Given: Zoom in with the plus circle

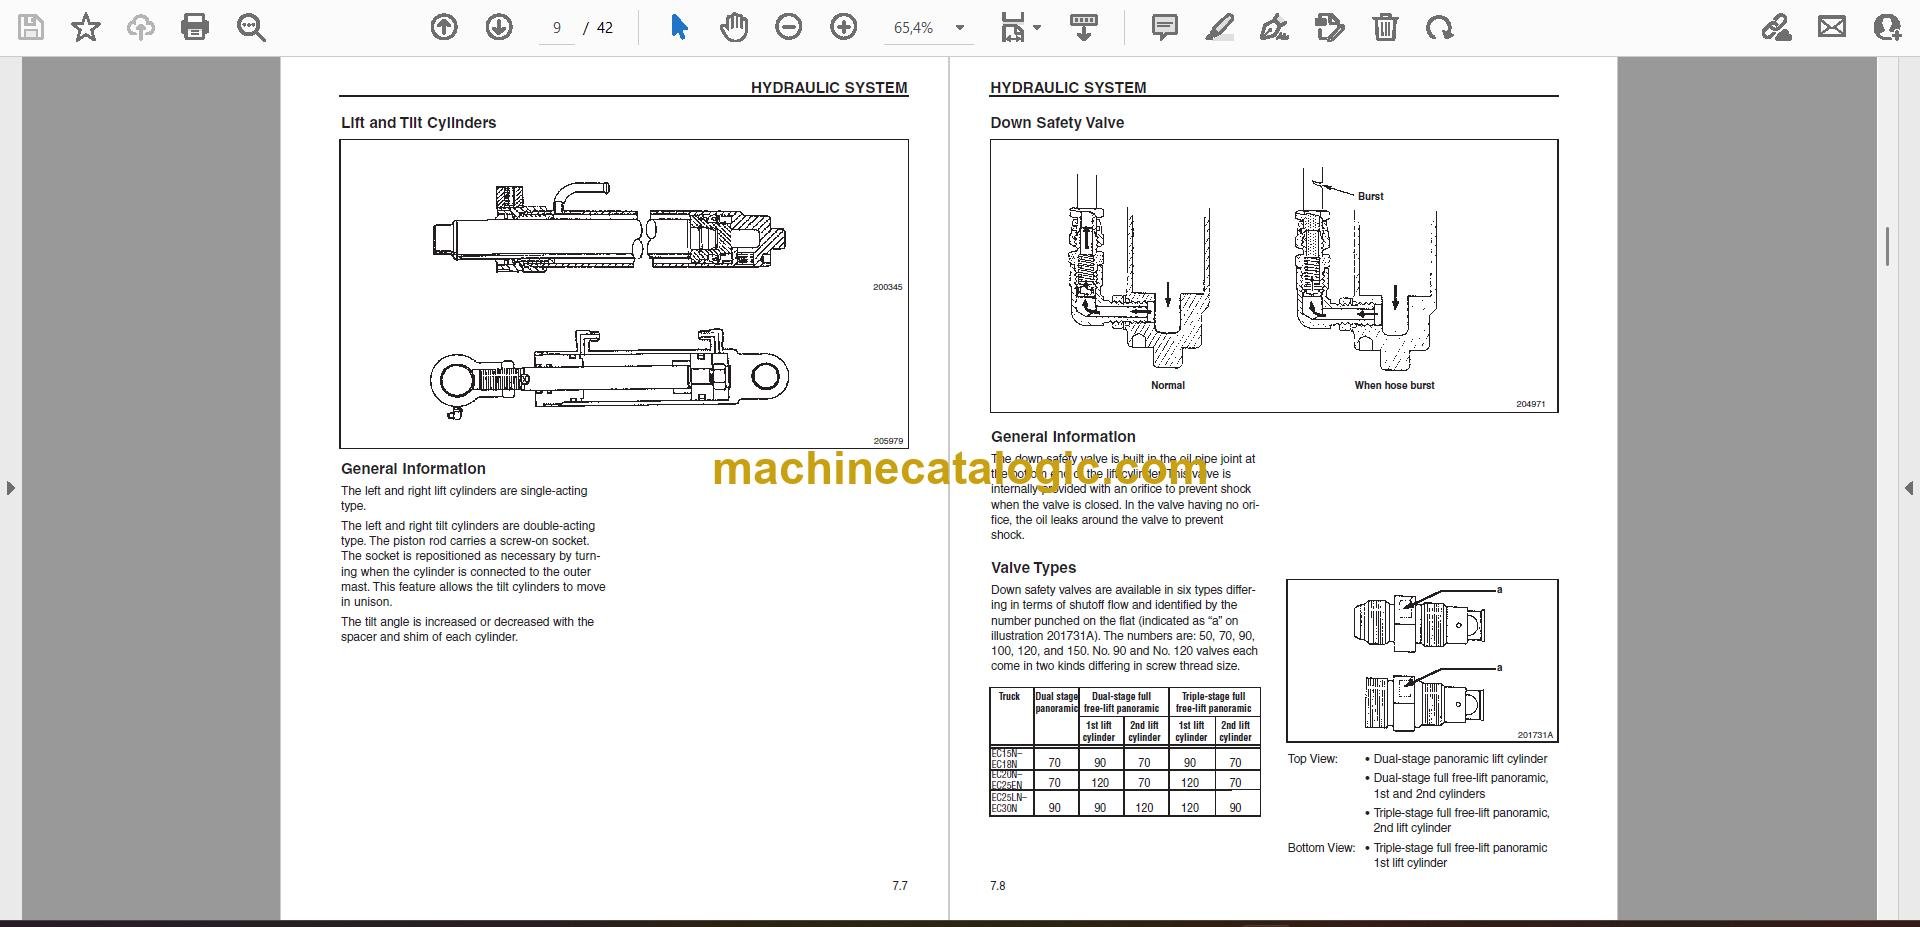Looking at the screenshot, I should click(844, 27).
